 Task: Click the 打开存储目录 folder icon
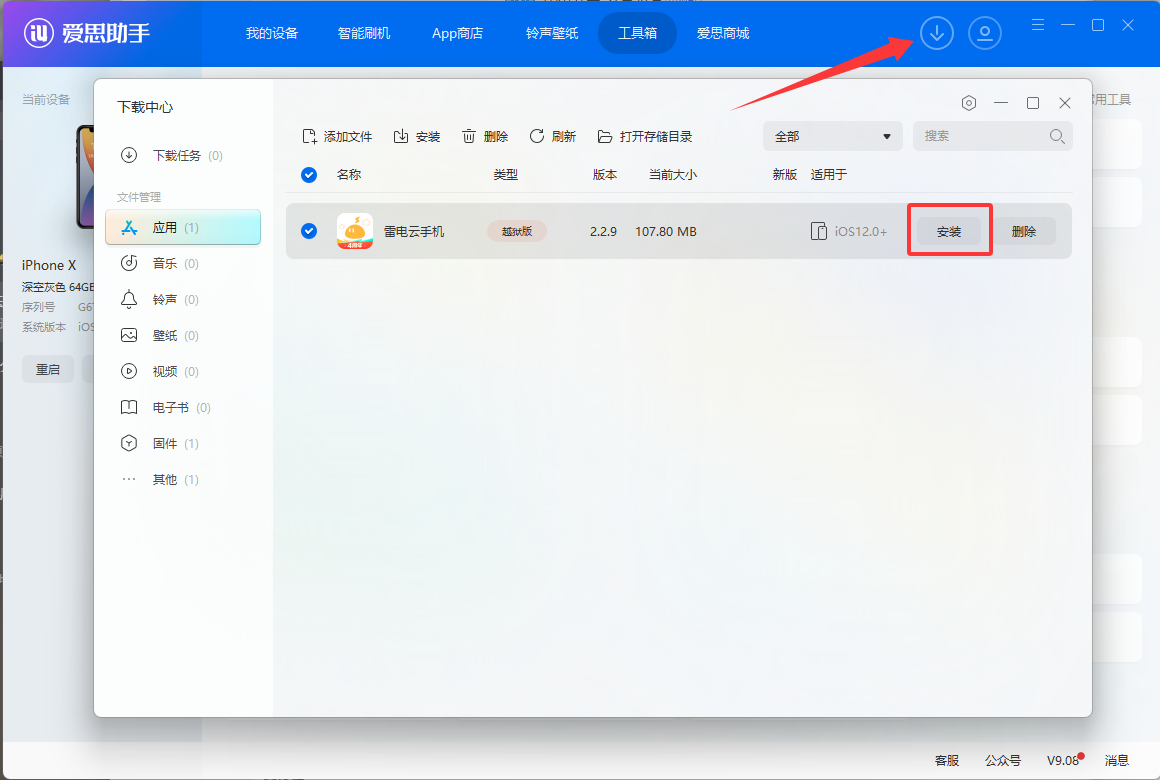click(605, 136)
